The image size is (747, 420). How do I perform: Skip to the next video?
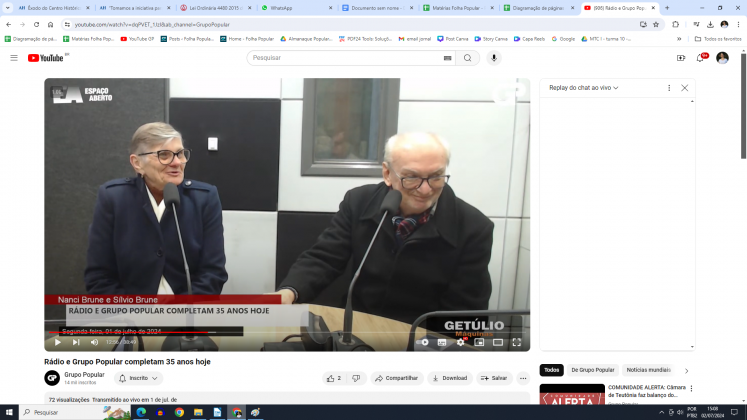pyautogui.click(x=76, y=342)
